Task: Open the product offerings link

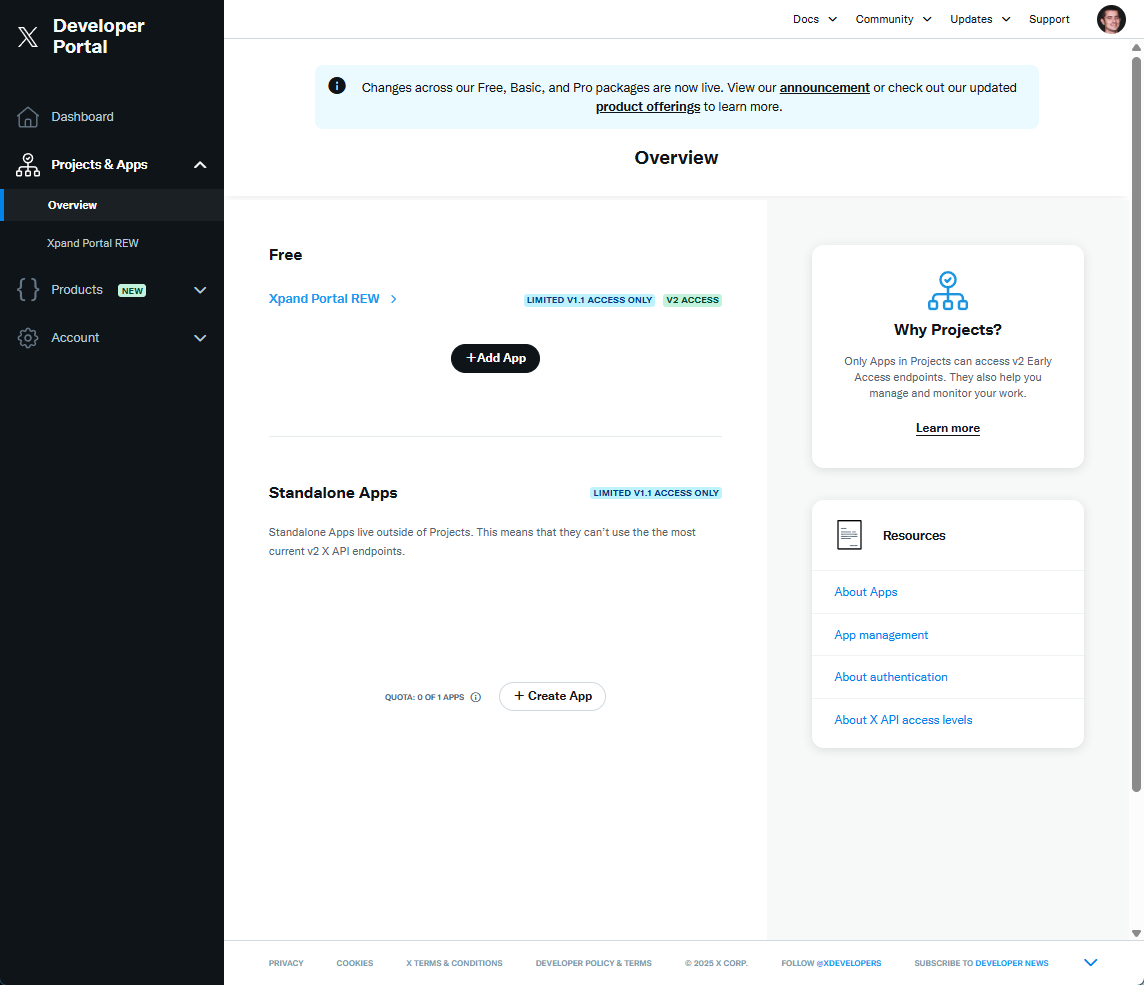Action: (648, 107)
